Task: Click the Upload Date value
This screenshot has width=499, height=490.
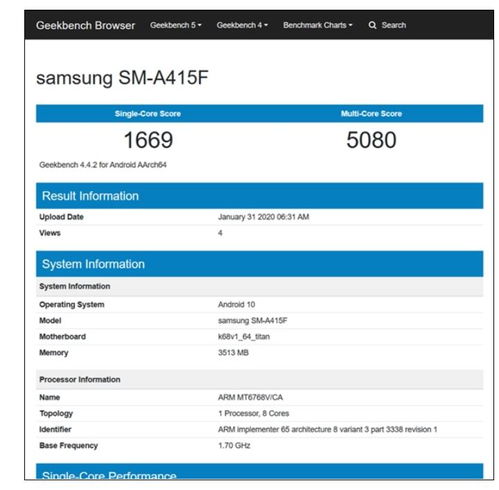Action: 263,217
